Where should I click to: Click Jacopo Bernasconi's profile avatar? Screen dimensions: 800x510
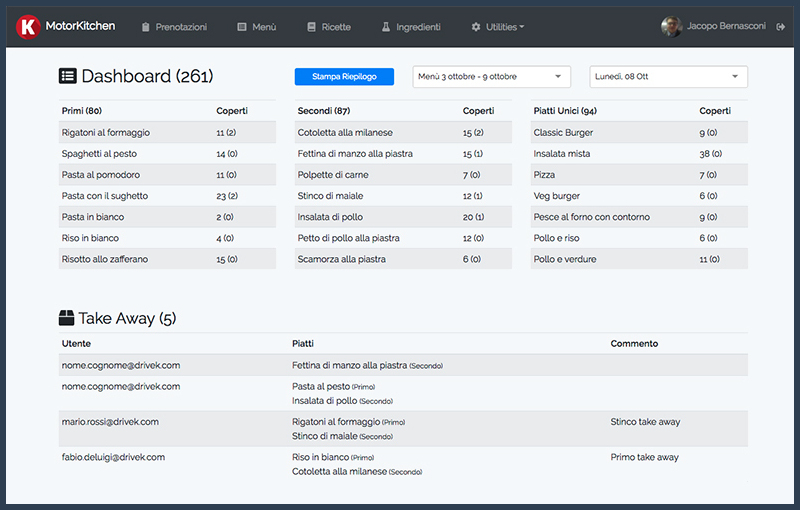click(671, 27)
